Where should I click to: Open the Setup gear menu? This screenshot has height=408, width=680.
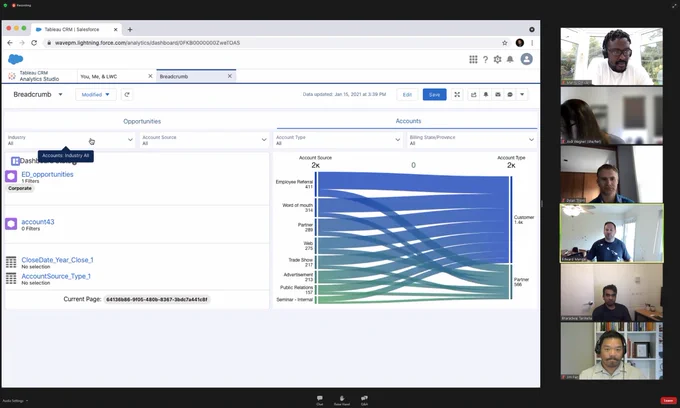point(497,59)
